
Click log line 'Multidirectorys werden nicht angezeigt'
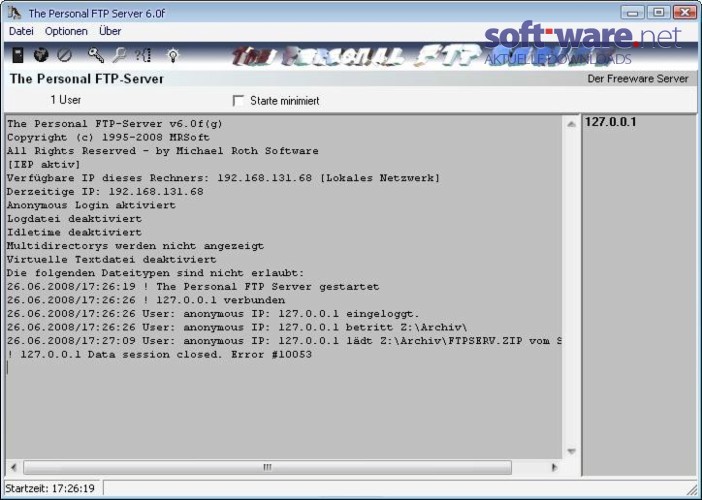click(x=135, y=246)
